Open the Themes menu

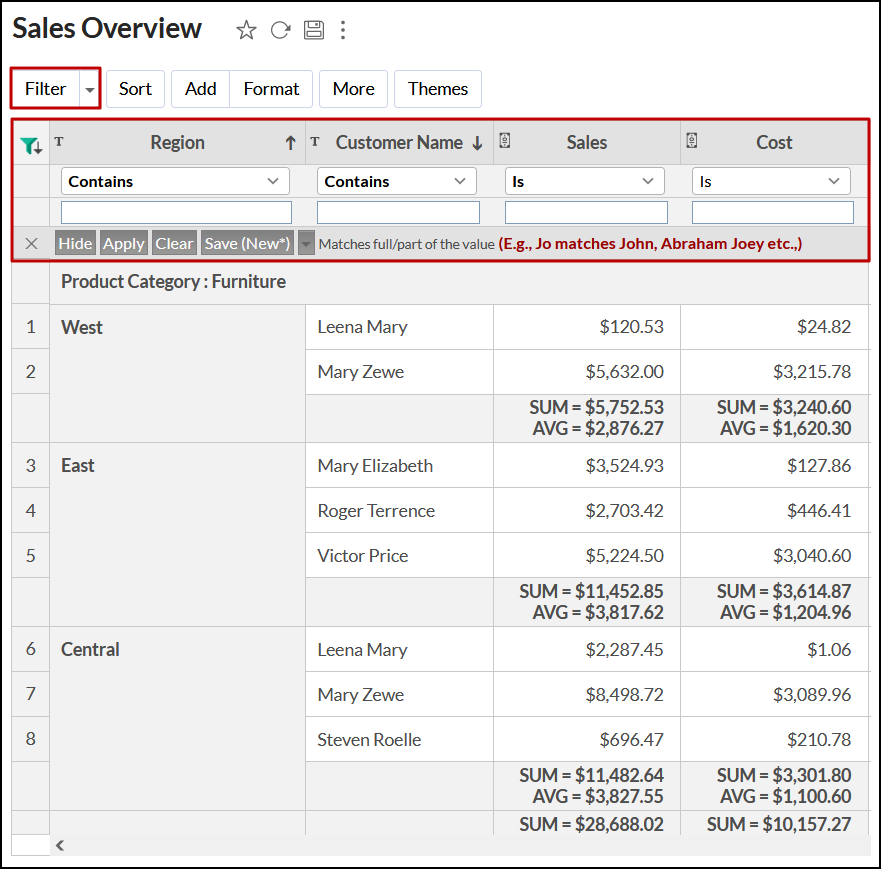click(438, 89)
